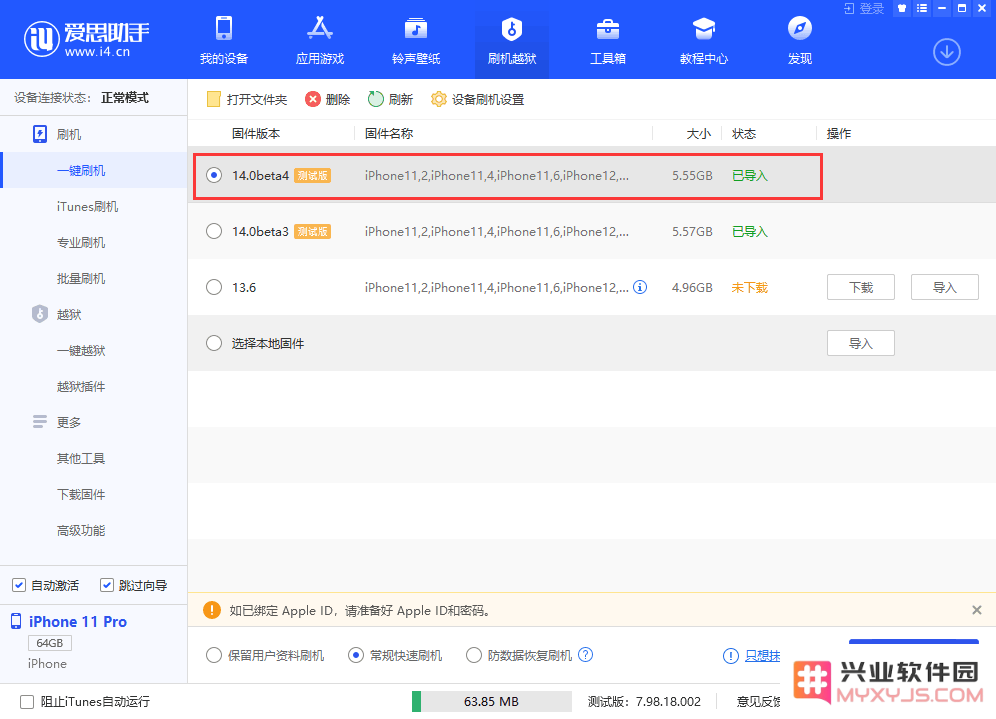Toggle the 跳过向导 checkbox
Screen dimensions: 996x719
click(x=107, y=585)
